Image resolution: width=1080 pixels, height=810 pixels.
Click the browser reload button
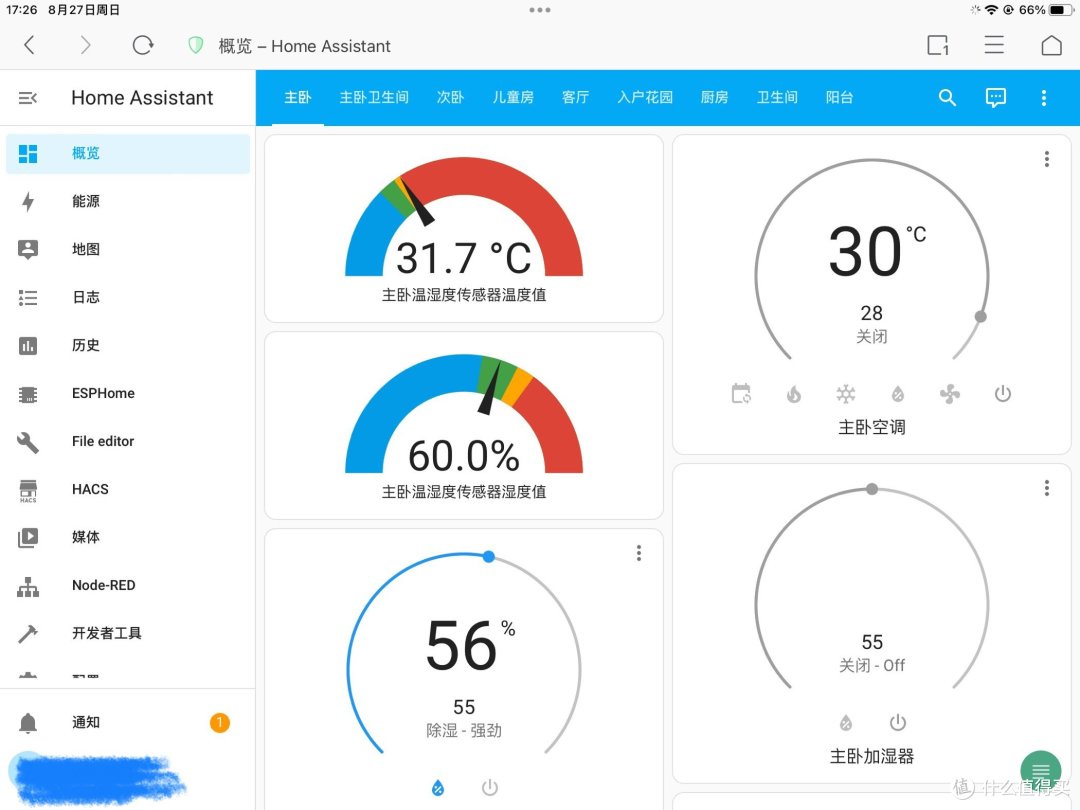click(143, 45)
